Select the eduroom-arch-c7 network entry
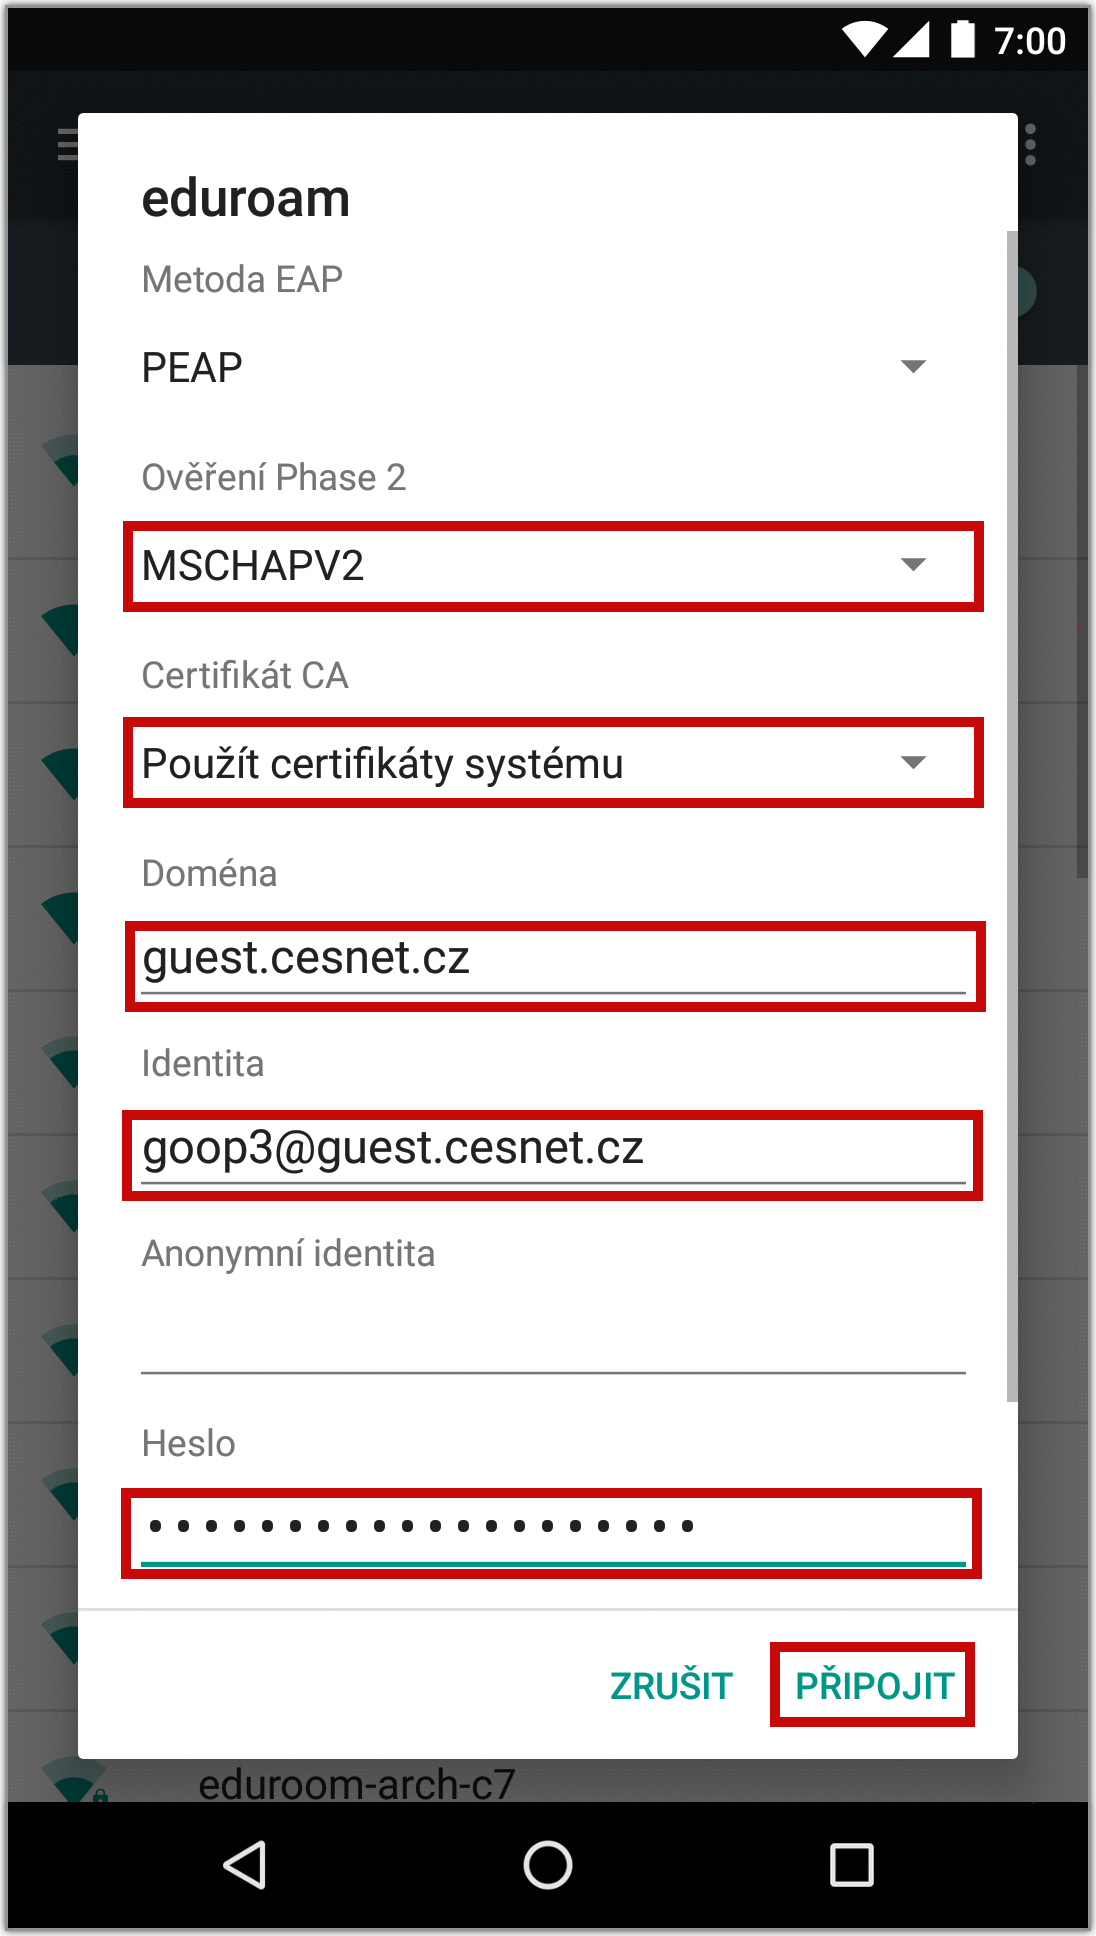 [357, 1783]
